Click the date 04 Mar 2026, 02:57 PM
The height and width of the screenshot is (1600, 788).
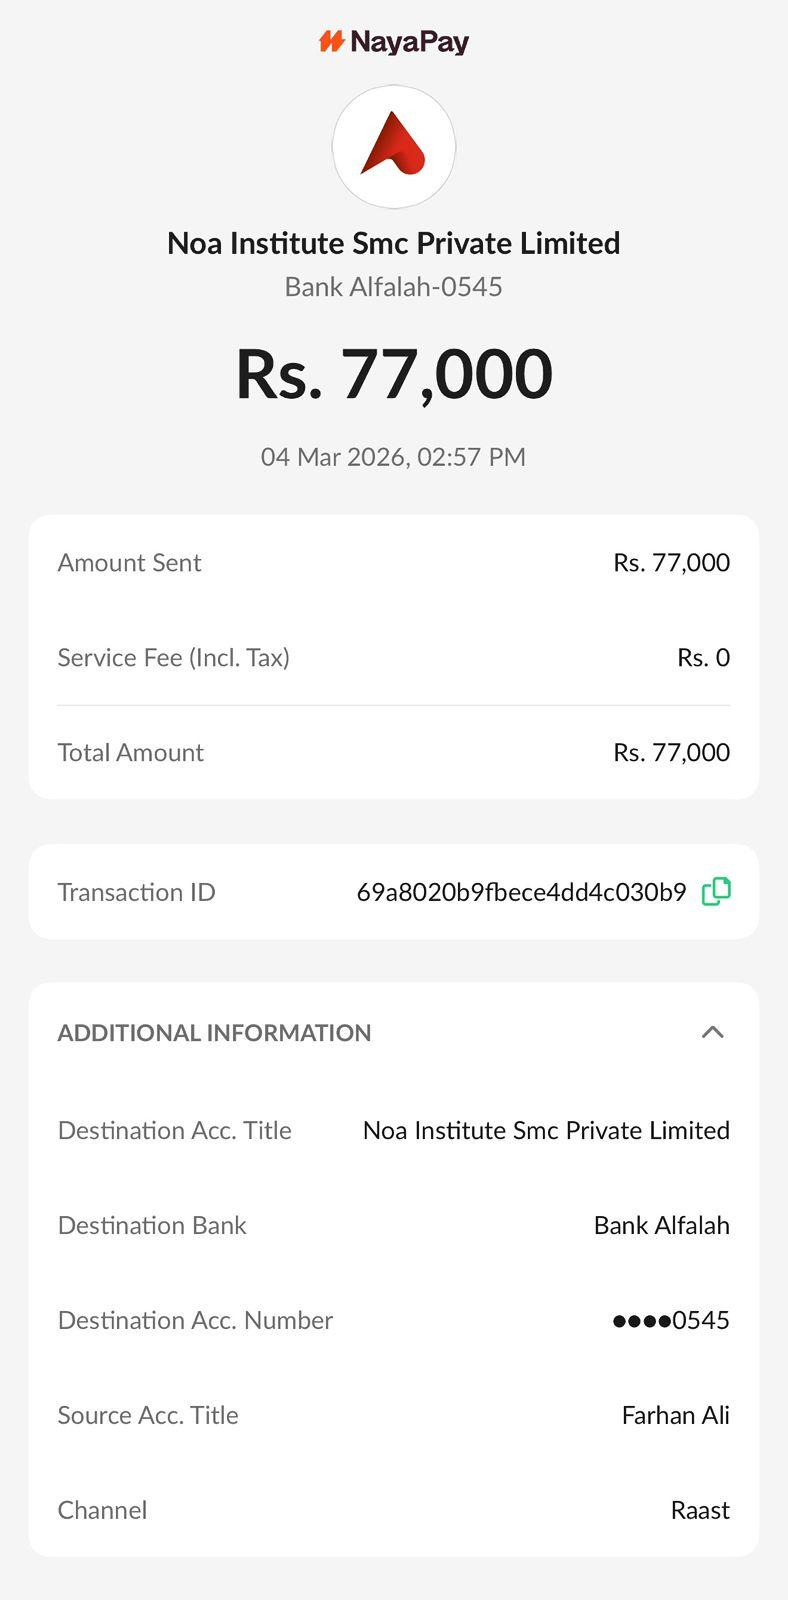click(x=394, y=457)
